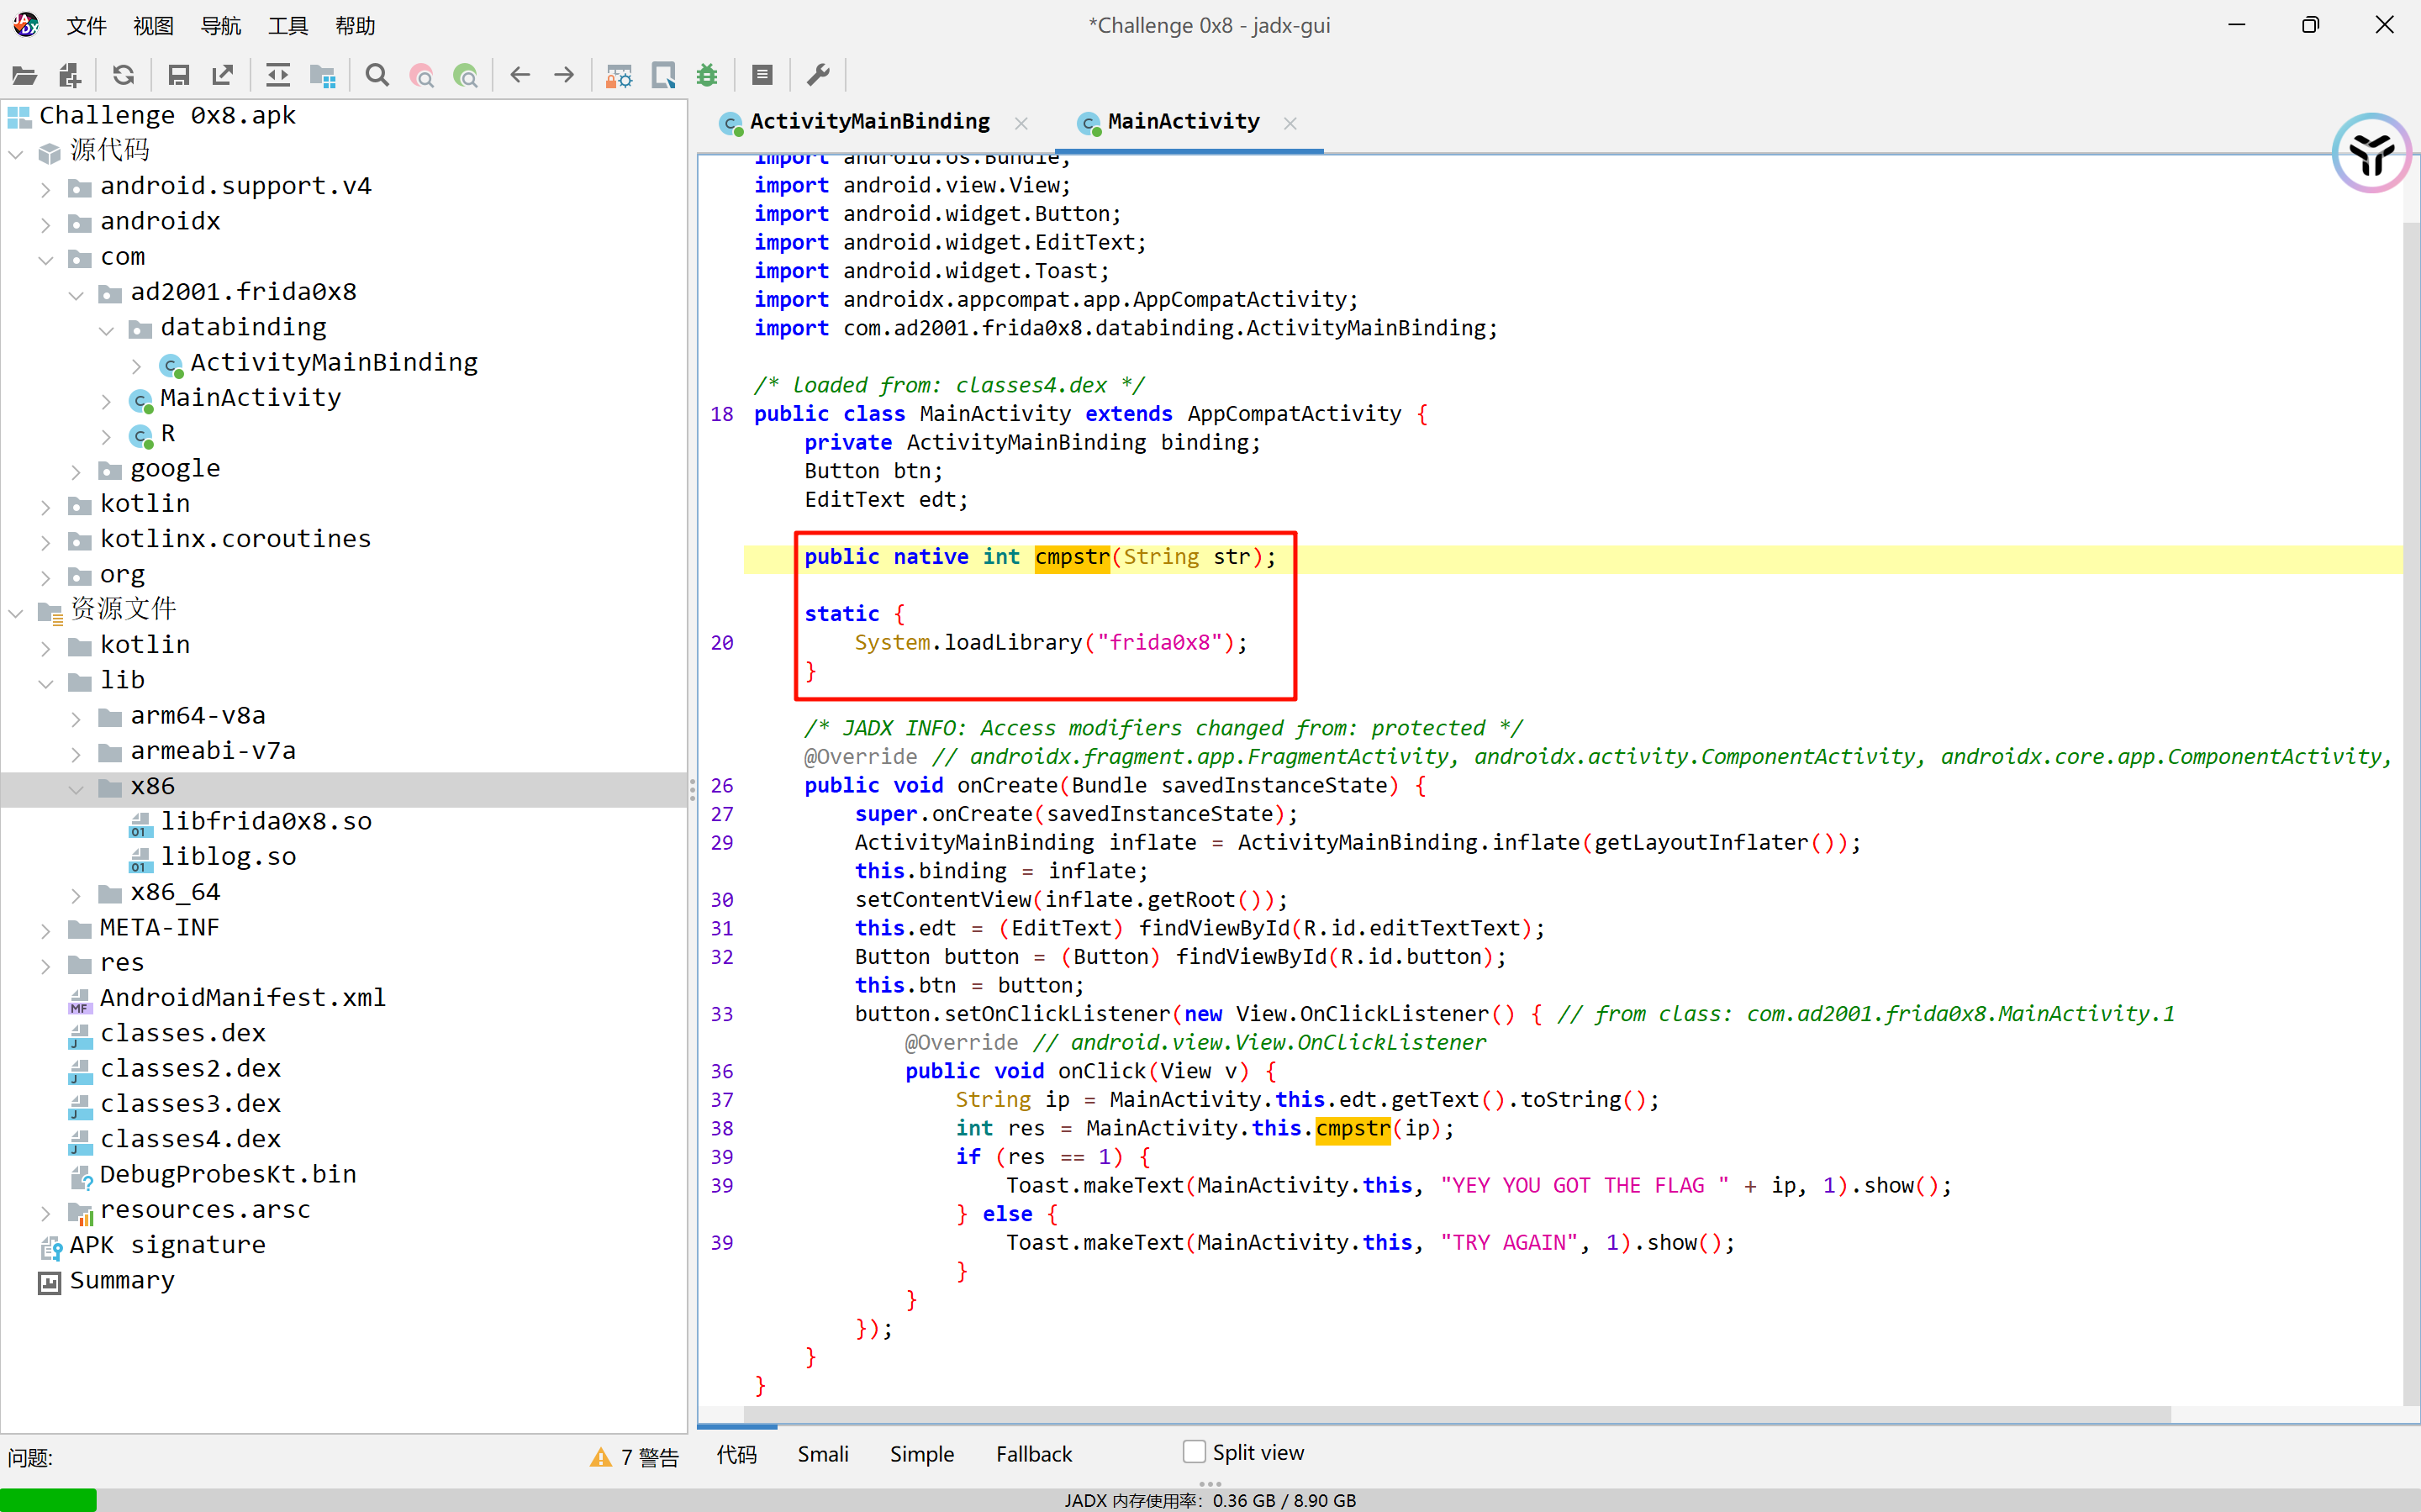This screenshot has width=2421, height=1512.
Task: Switch to the ActivityMainBinding tab
Action: [868, 122]
